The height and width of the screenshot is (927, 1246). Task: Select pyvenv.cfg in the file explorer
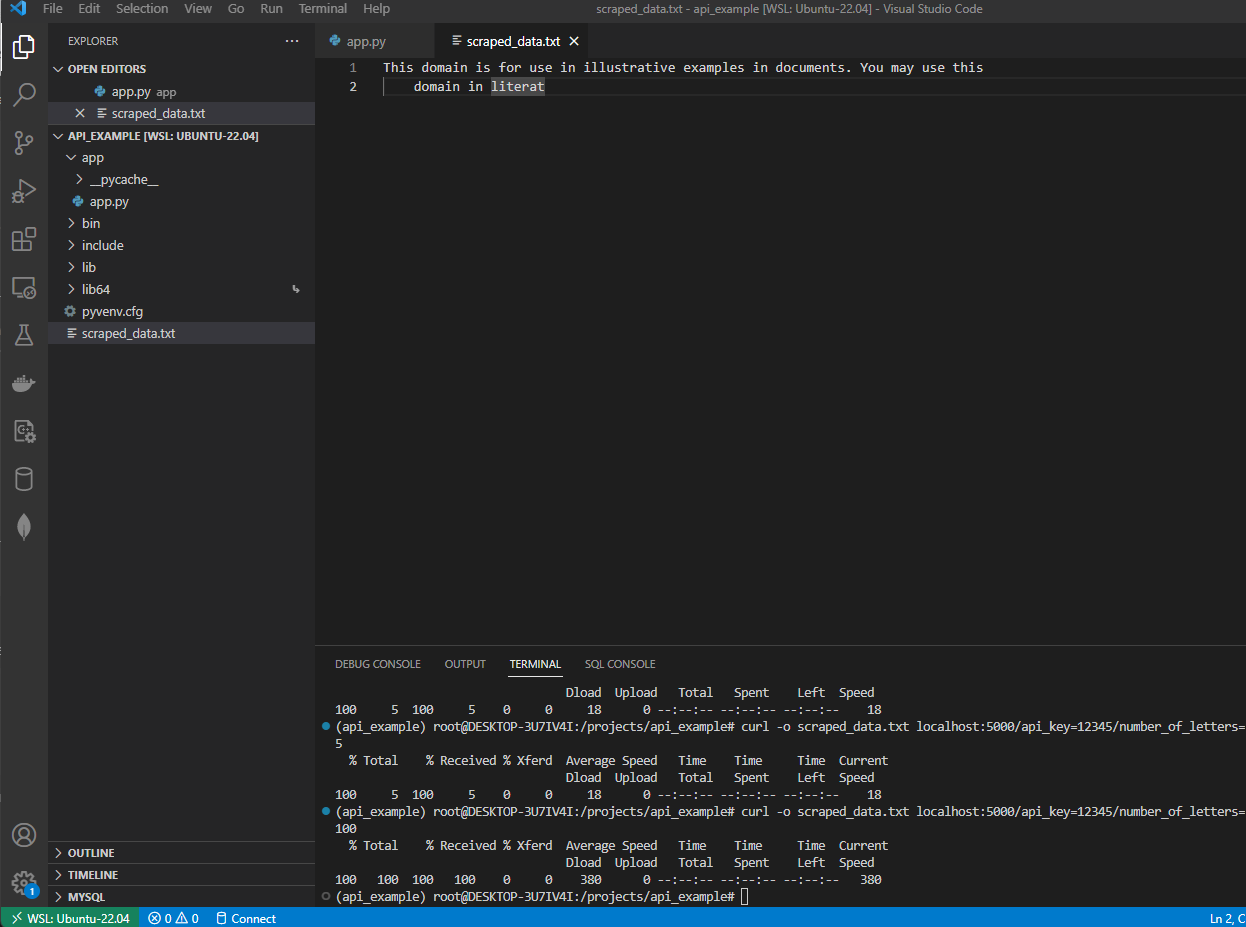[111, 311]
